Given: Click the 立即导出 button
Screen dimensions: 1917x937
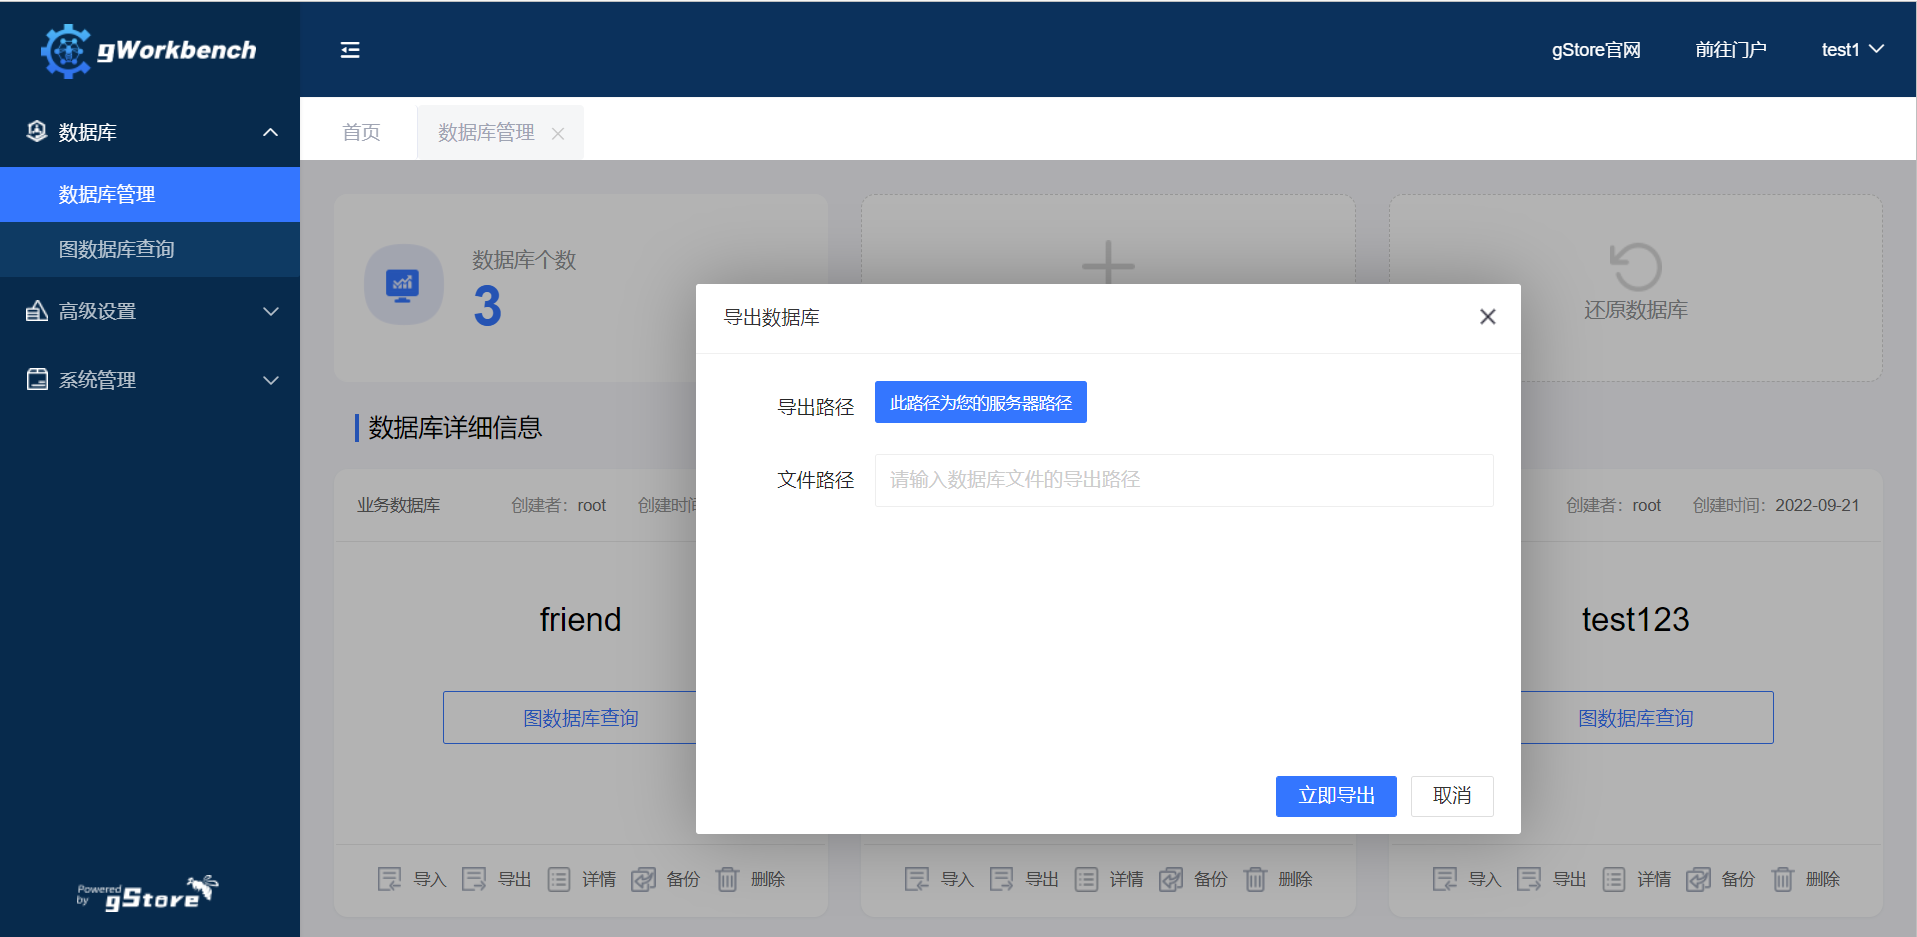Looking at the screenshot, I should tap(1335, 796).
